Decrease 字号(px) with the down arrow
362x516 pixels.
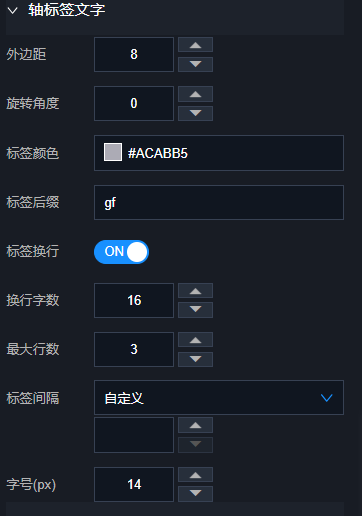coord(195,494)
